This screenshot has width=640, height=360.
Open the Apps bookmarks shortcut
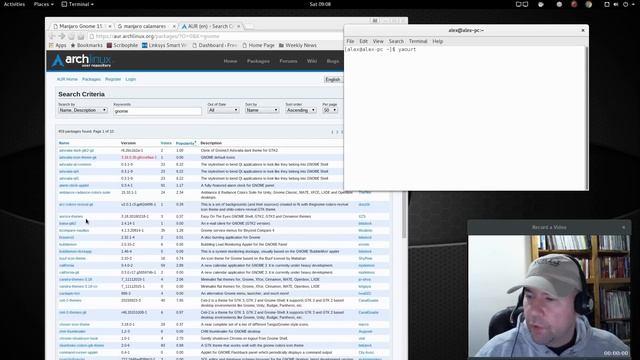tap(58, 45)
